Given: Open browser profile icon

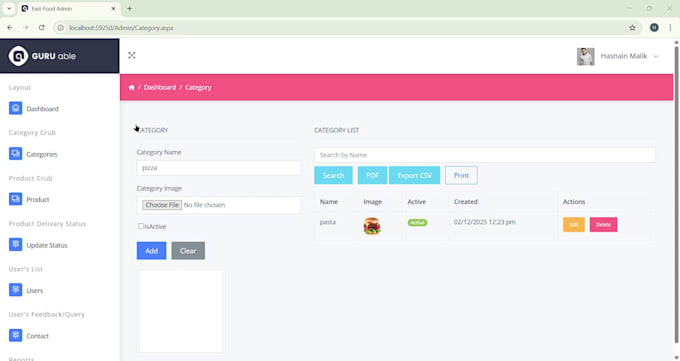Looking at the screenshot, I should 654,27.
